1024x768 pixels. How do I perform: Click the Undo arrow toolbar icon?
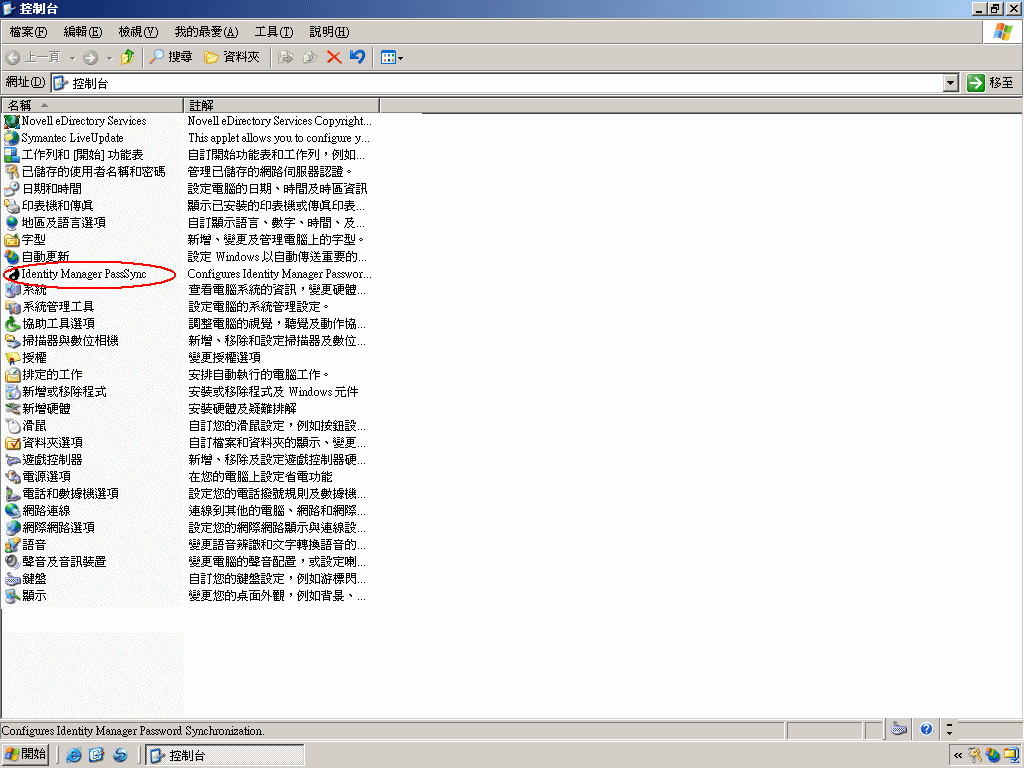(x=357, y=57)
